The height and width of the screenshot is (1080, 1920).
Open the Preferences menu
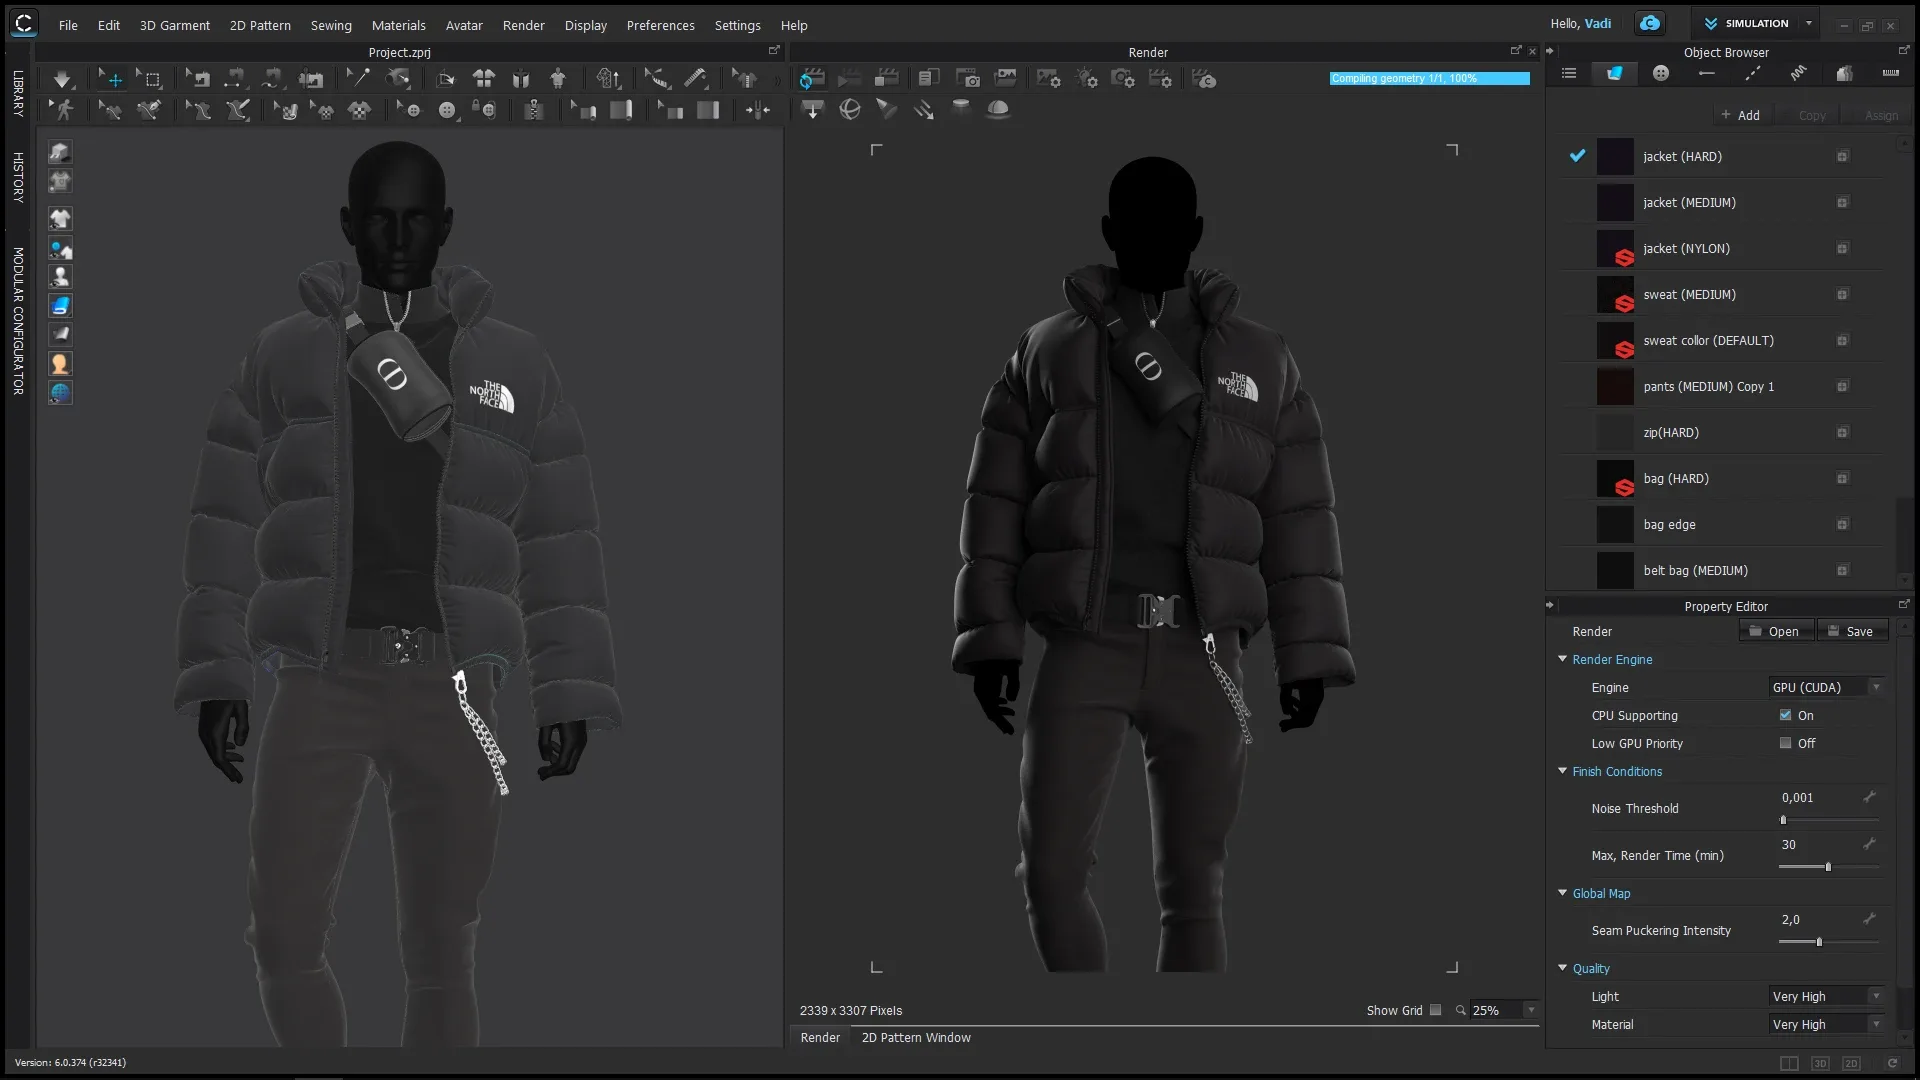660,25
